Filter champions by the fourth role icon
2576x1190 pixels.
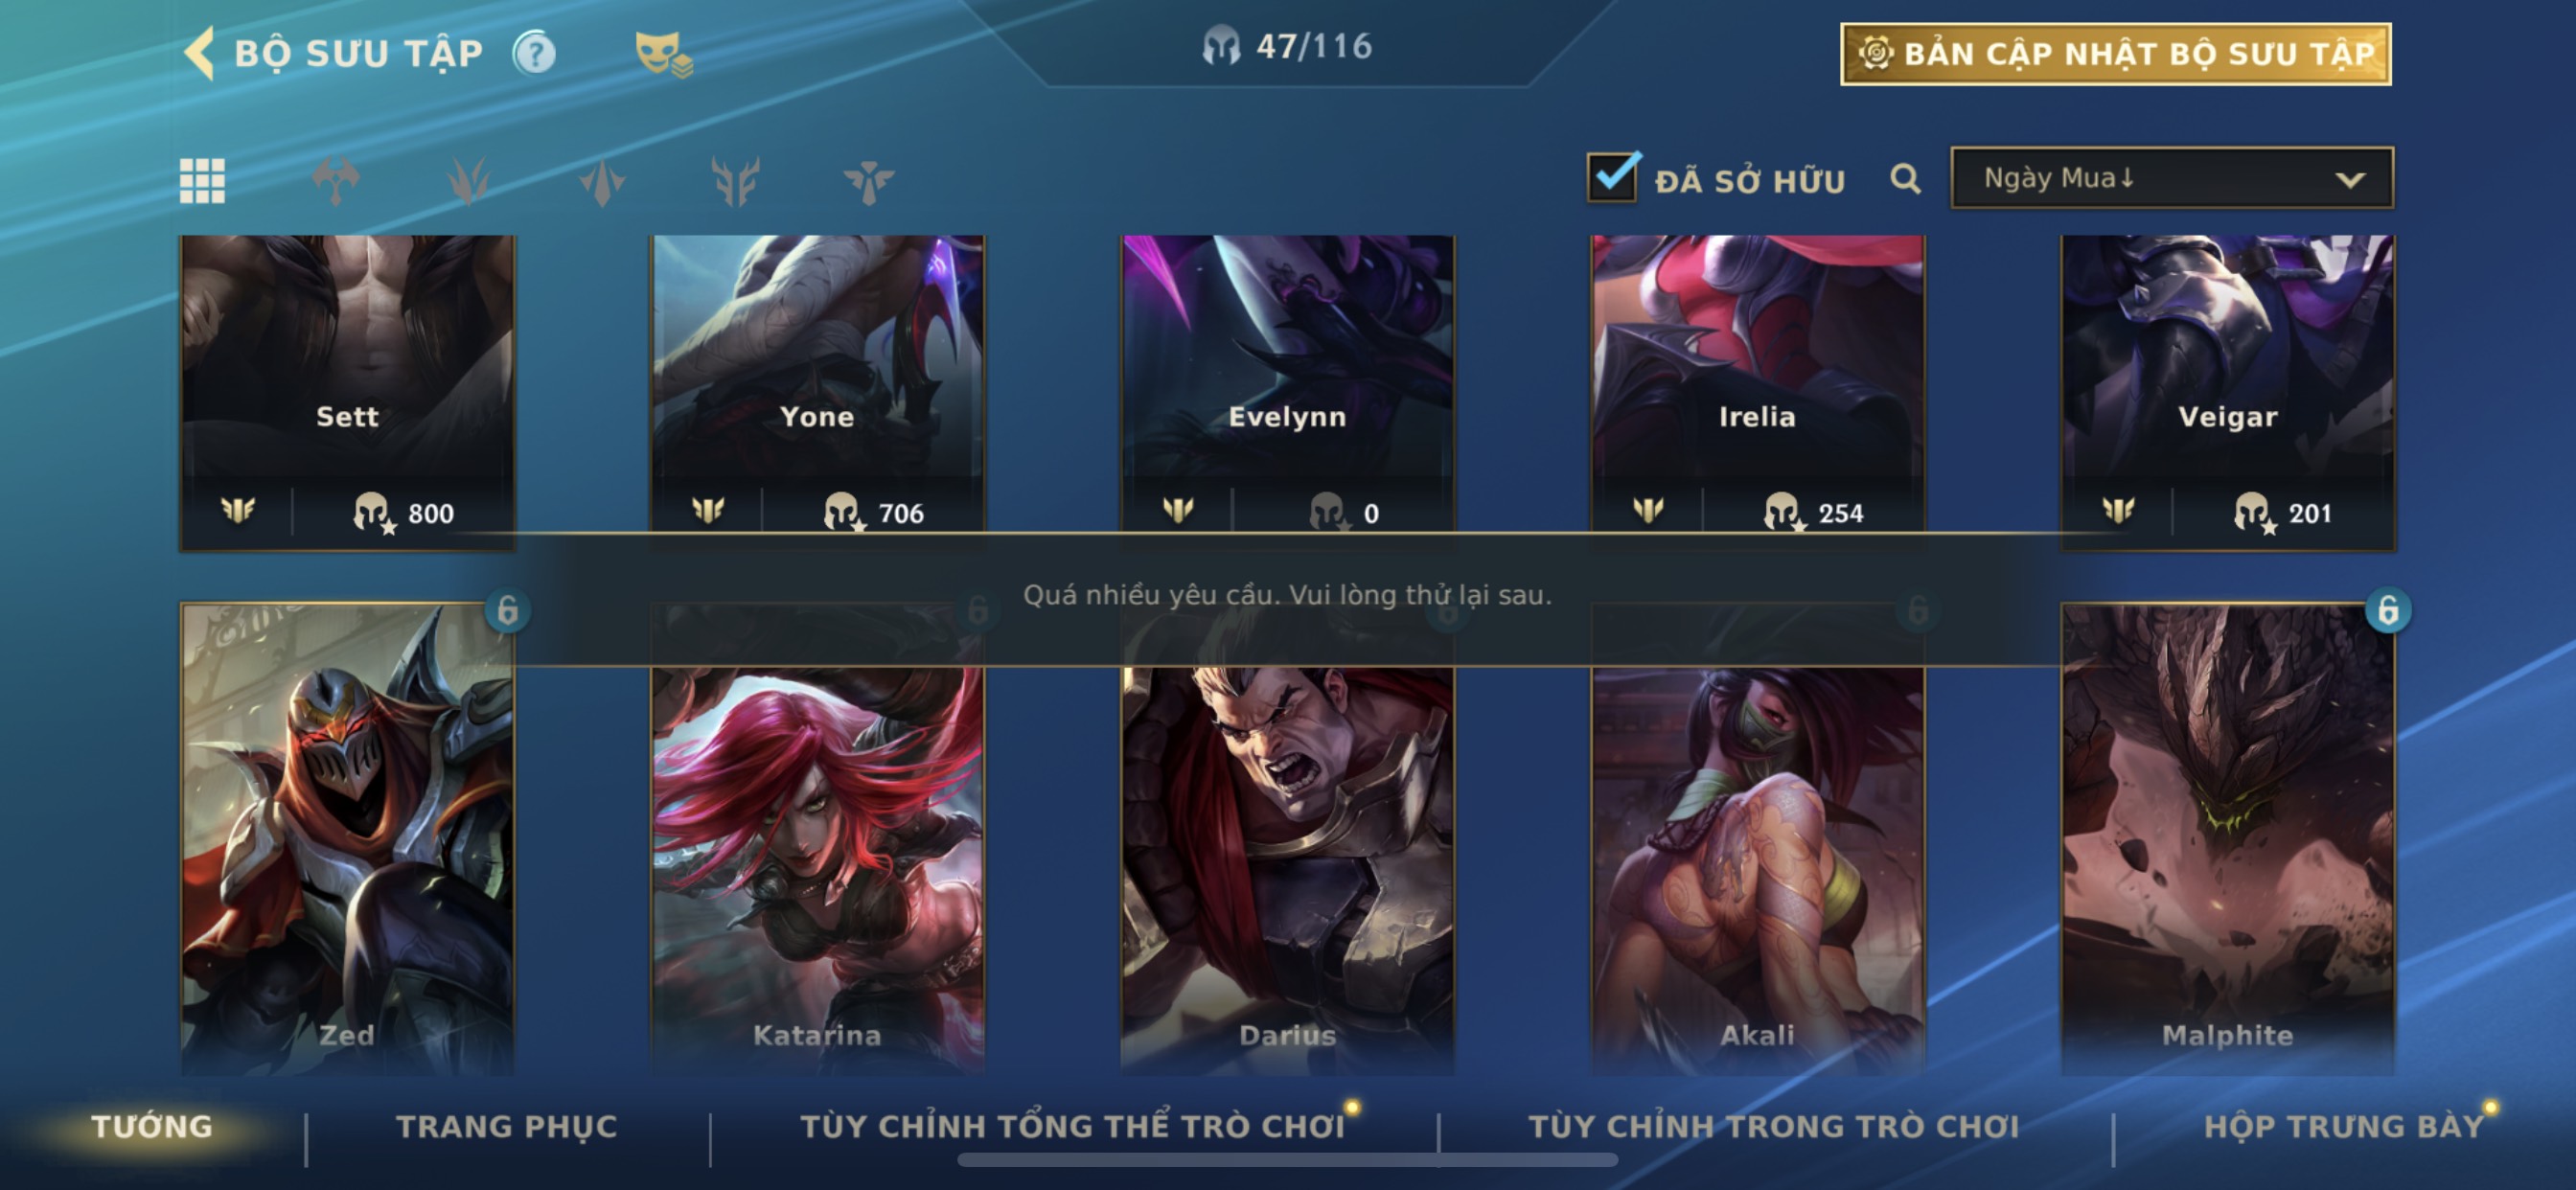735,181
